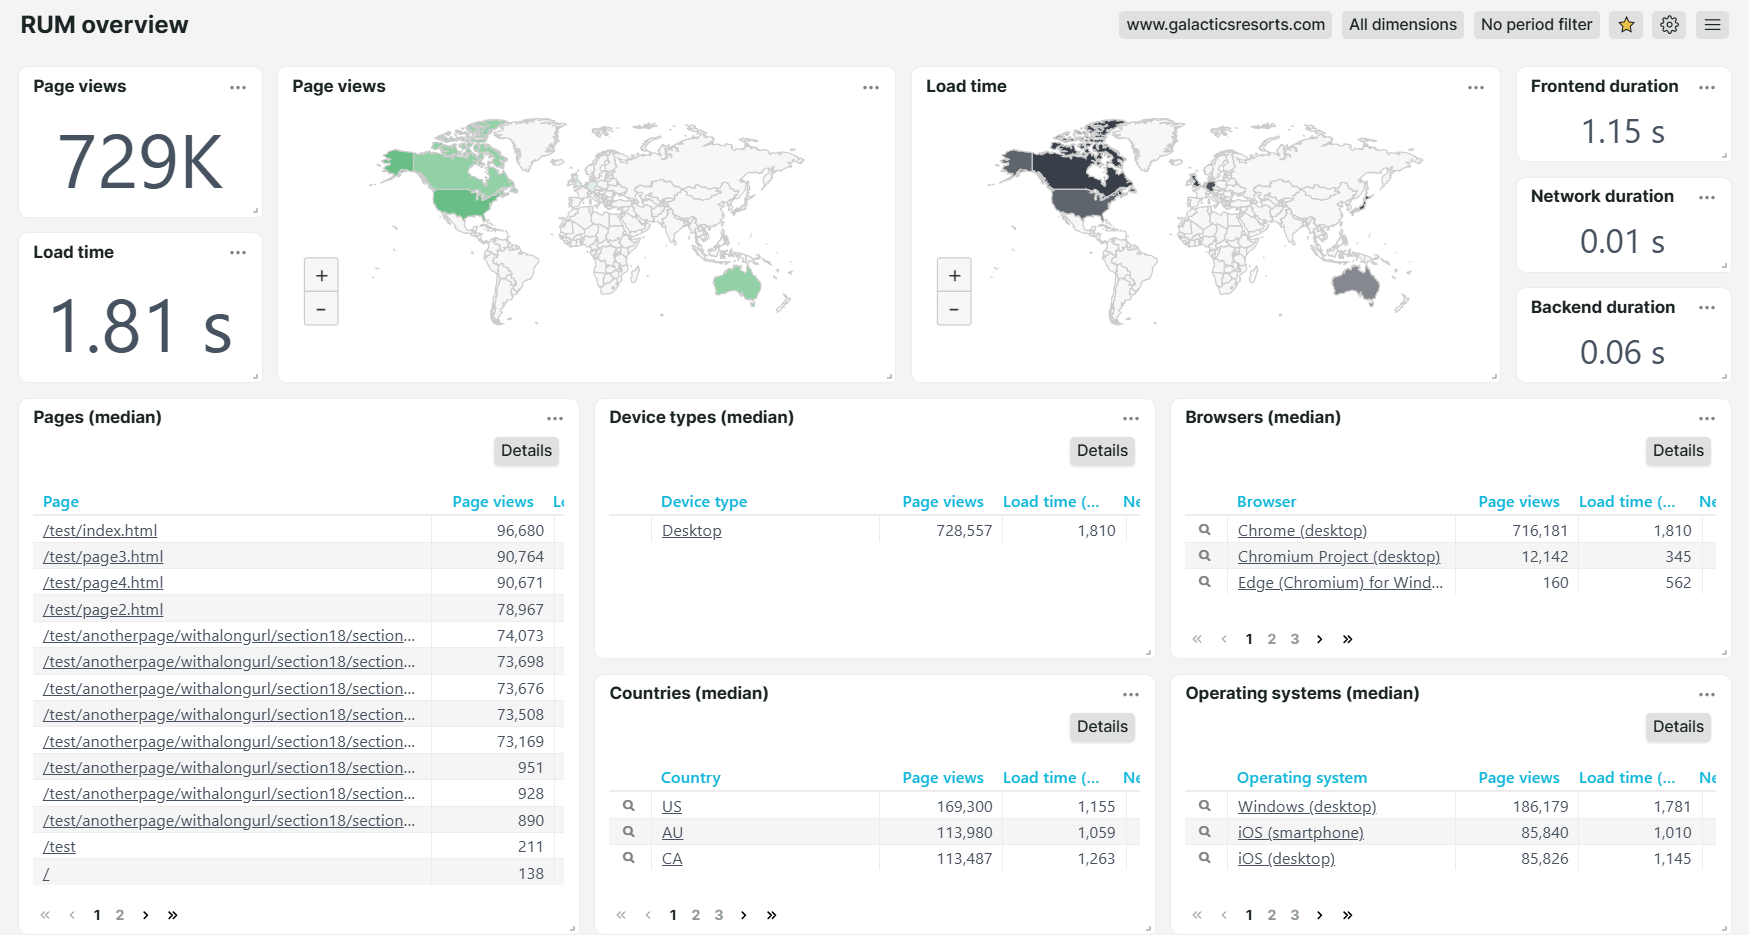This screenshot has height=935, width=1749.
Task: Sort Browsers table by Browser column
Action: [x=1266, y=502]
